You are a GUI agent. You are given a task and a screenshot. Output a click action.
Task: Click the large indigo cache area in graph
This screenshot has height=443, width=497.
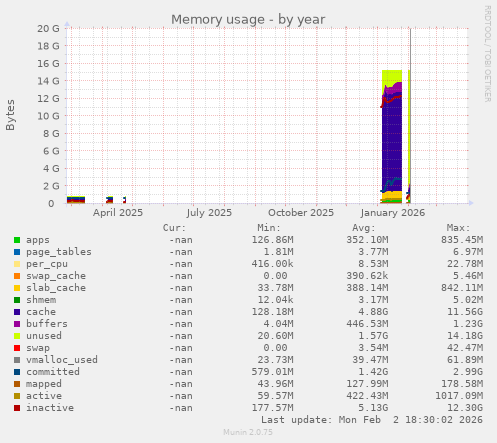[x=392, y=143]
